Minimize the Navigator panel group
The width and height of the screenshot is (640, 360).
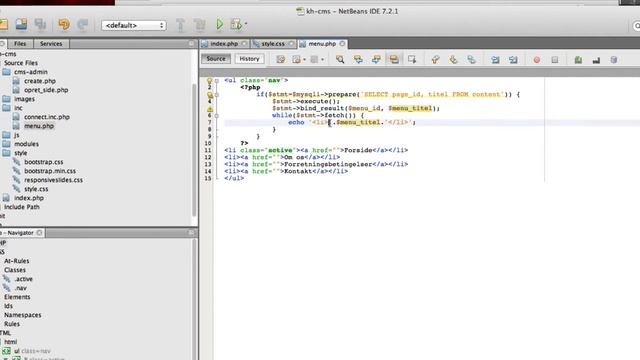(191, 232)
